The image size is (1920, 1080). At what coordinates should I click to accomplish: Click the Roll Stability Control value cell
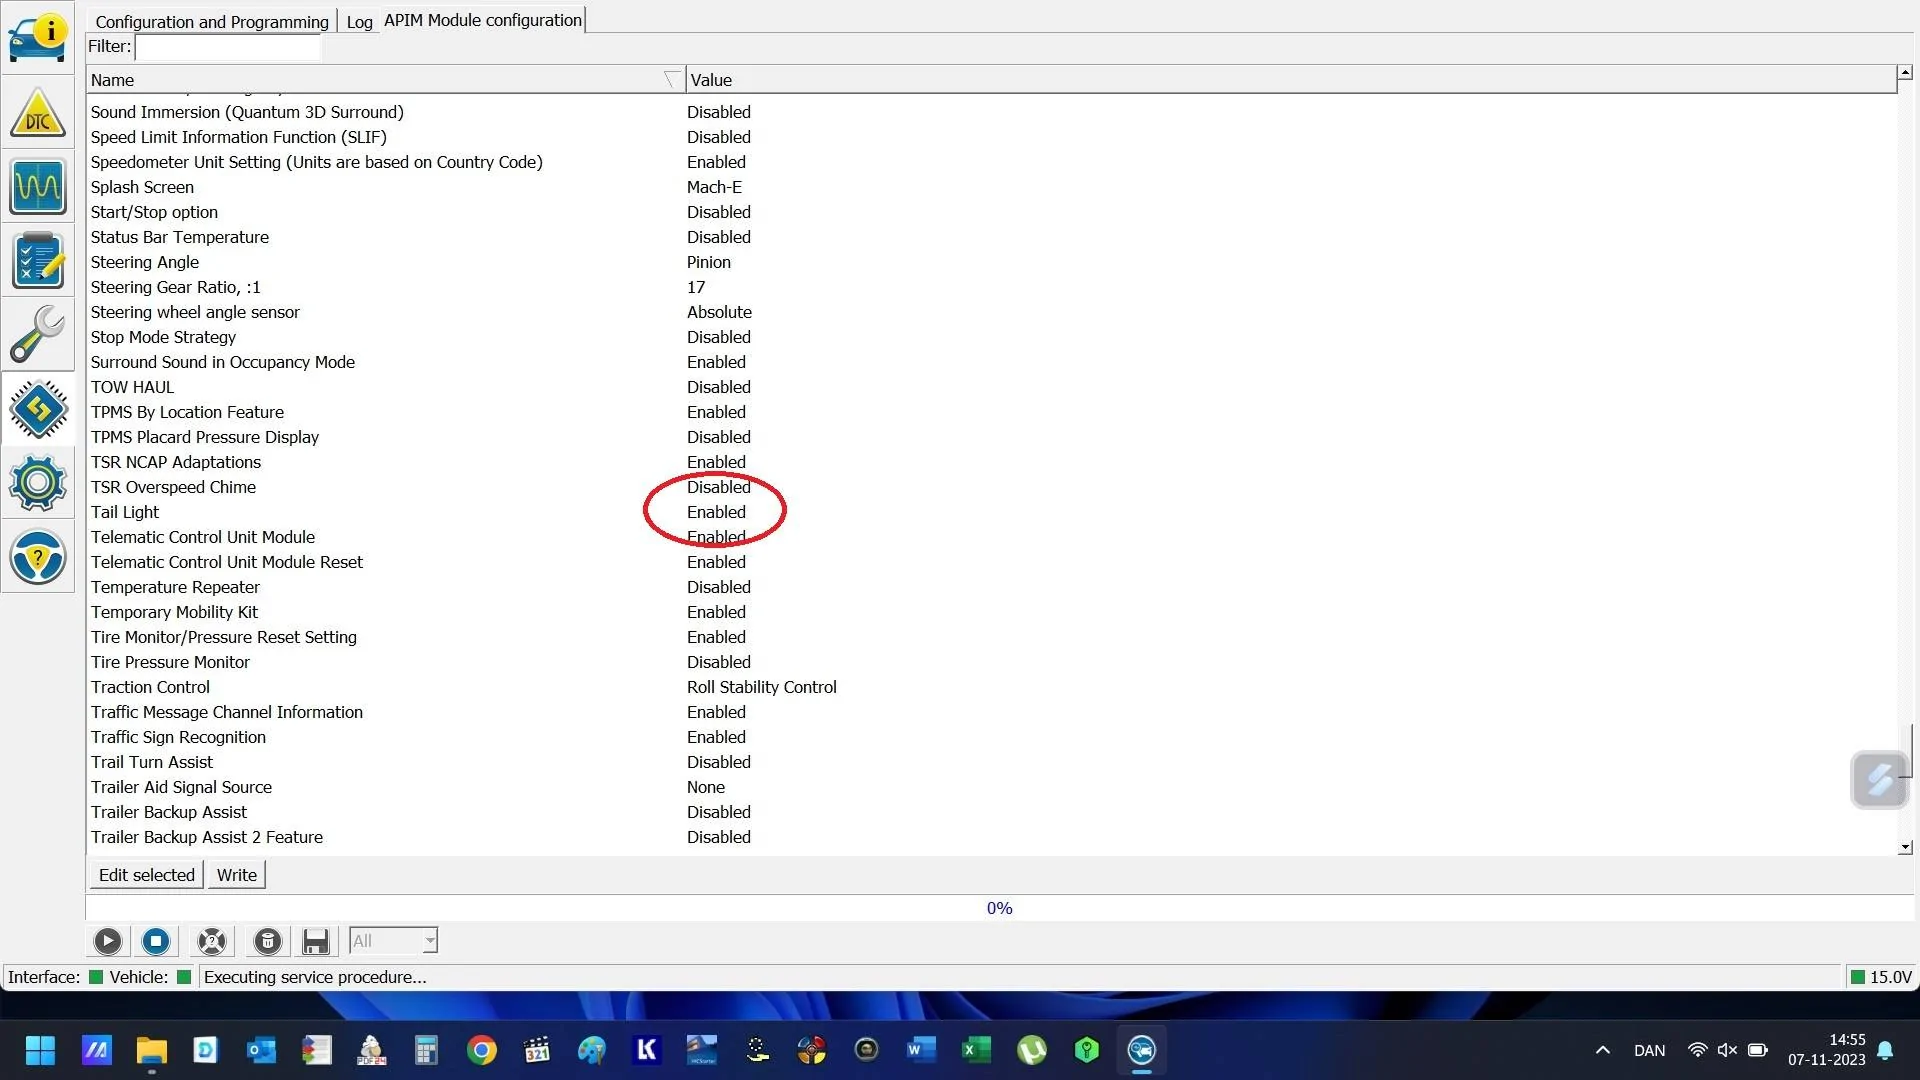click(x=762, y=687)
